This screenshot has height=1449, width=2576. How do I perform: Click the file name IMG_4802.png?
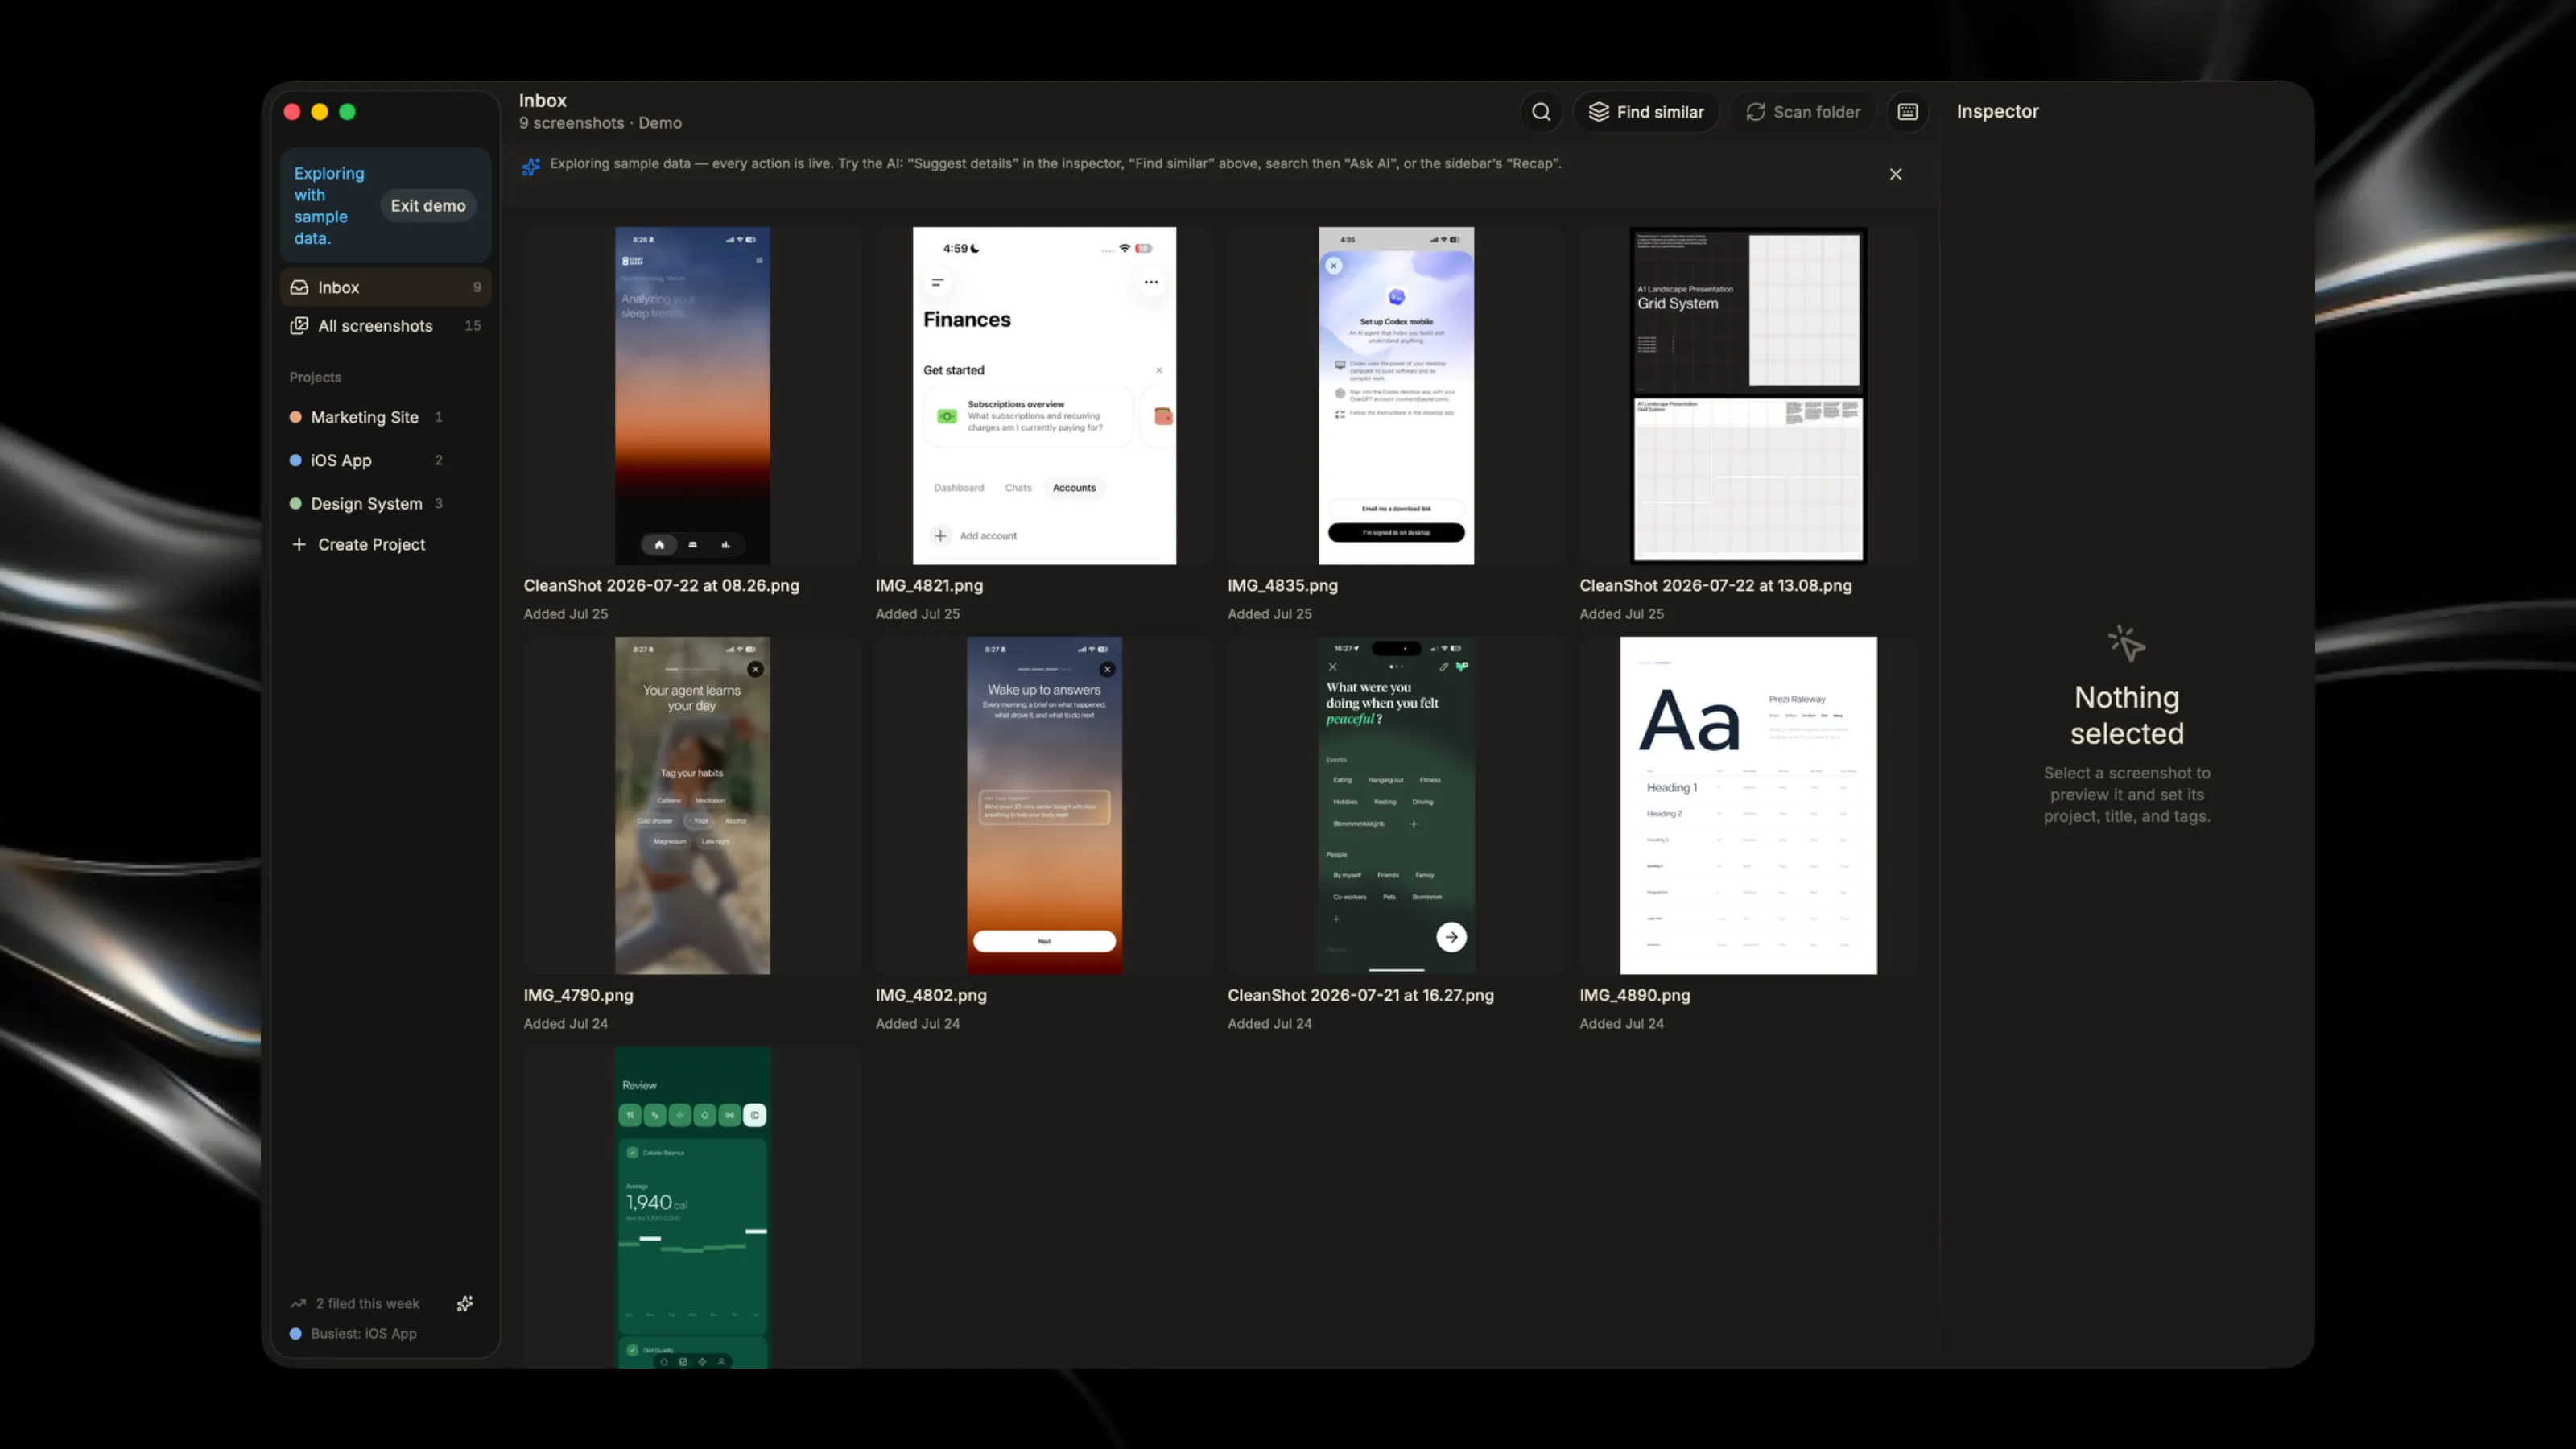click(931, 996)
